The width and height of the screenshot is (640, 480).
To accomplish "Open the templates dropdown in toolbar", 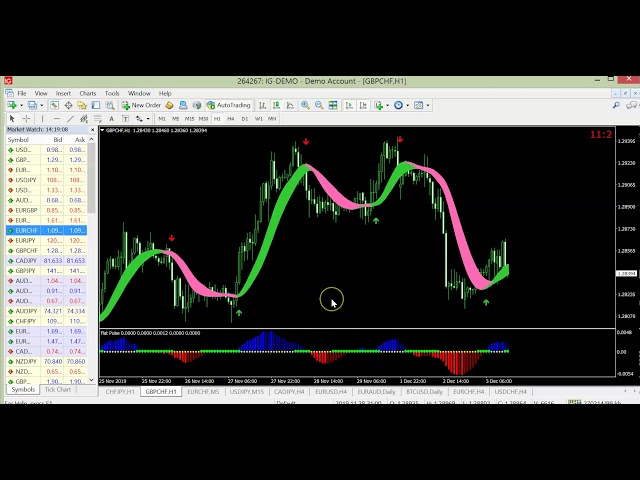I will 428,105.
